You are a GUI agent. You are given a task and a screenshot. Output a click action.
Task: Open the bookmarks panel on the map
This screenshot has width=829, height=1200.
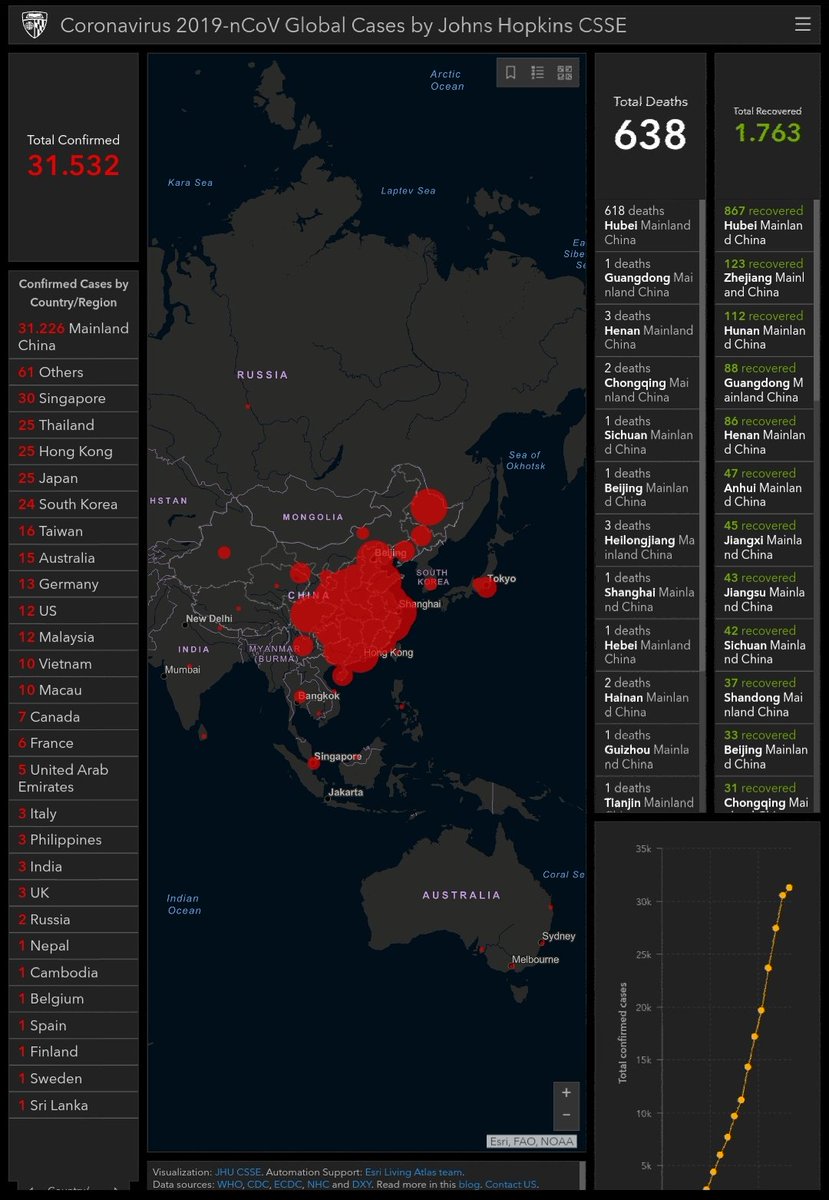(x=511, y=72)
